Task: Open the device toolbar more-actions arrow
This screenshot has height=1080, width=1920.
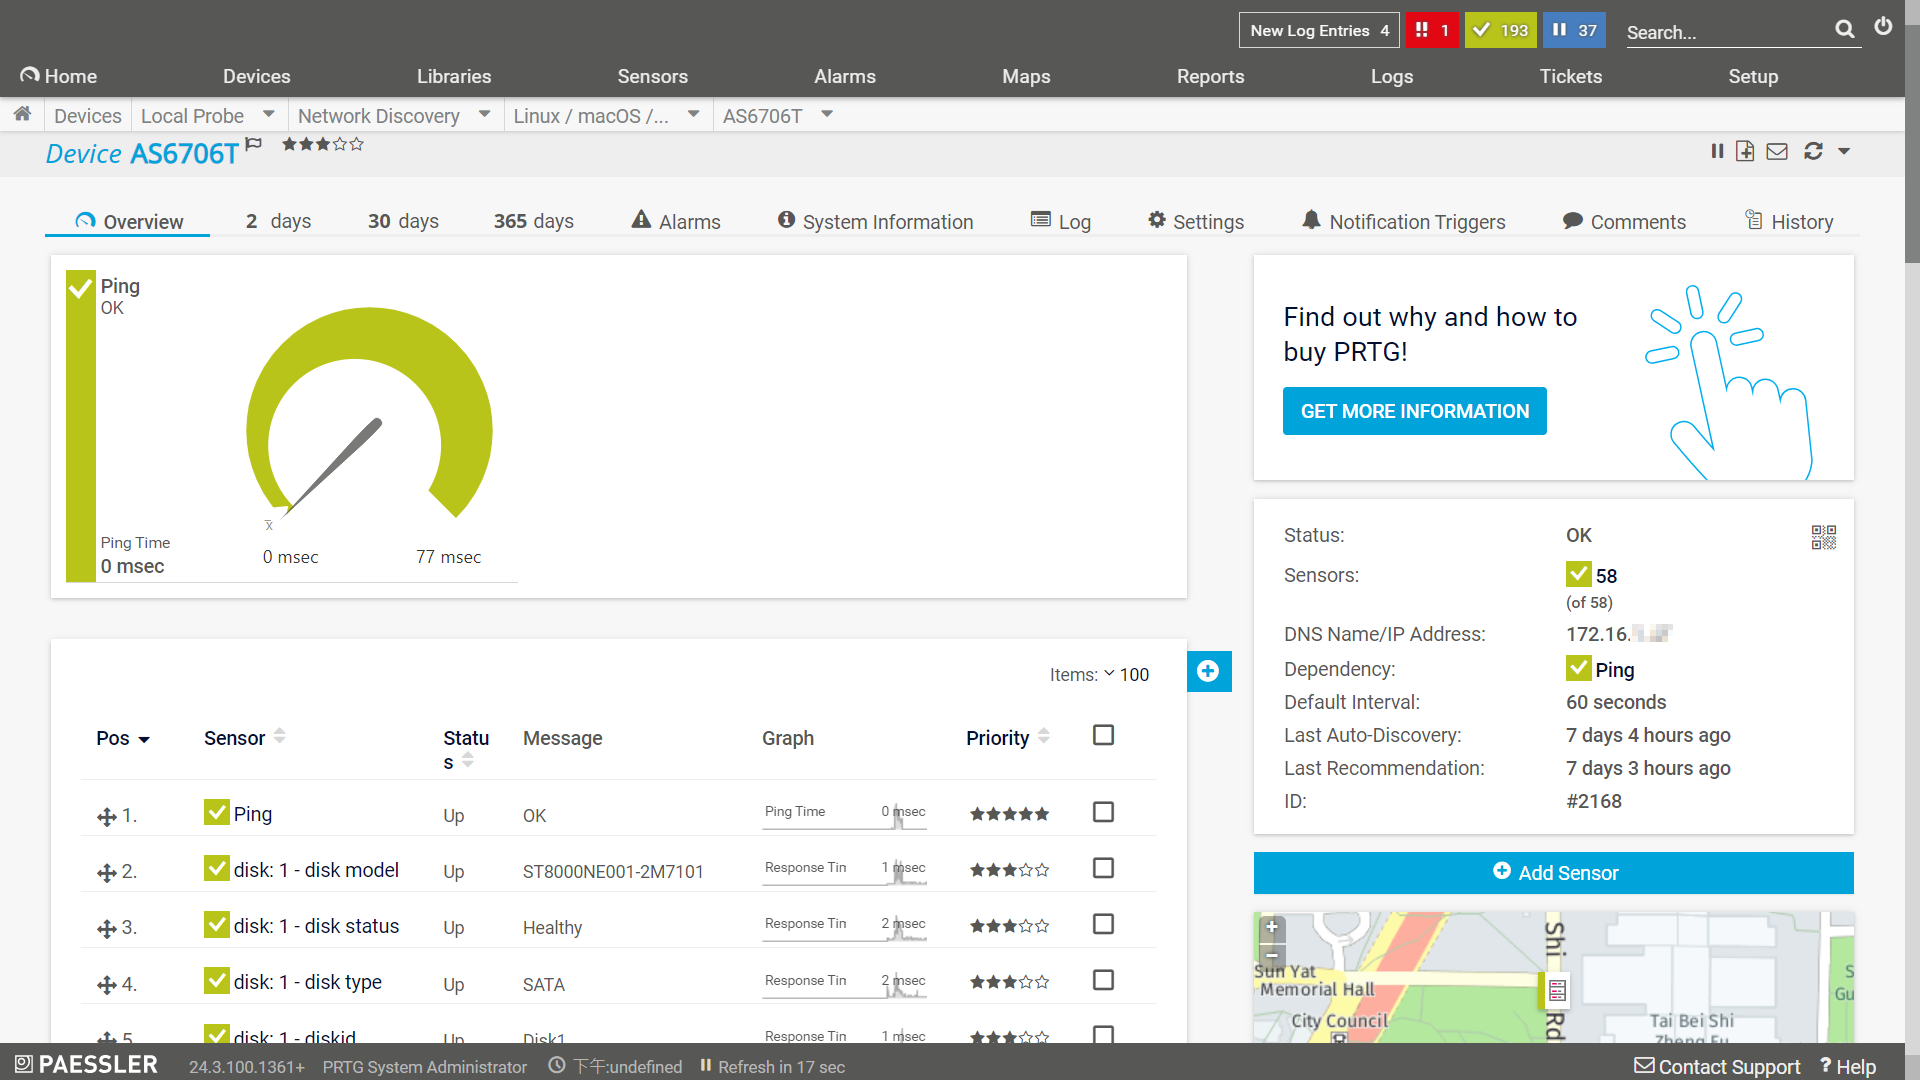Action: click(x=1844, y=151)
